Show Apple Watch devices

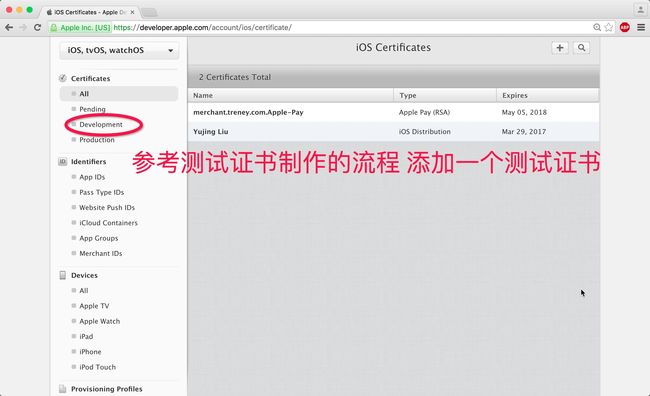(99, 321)
